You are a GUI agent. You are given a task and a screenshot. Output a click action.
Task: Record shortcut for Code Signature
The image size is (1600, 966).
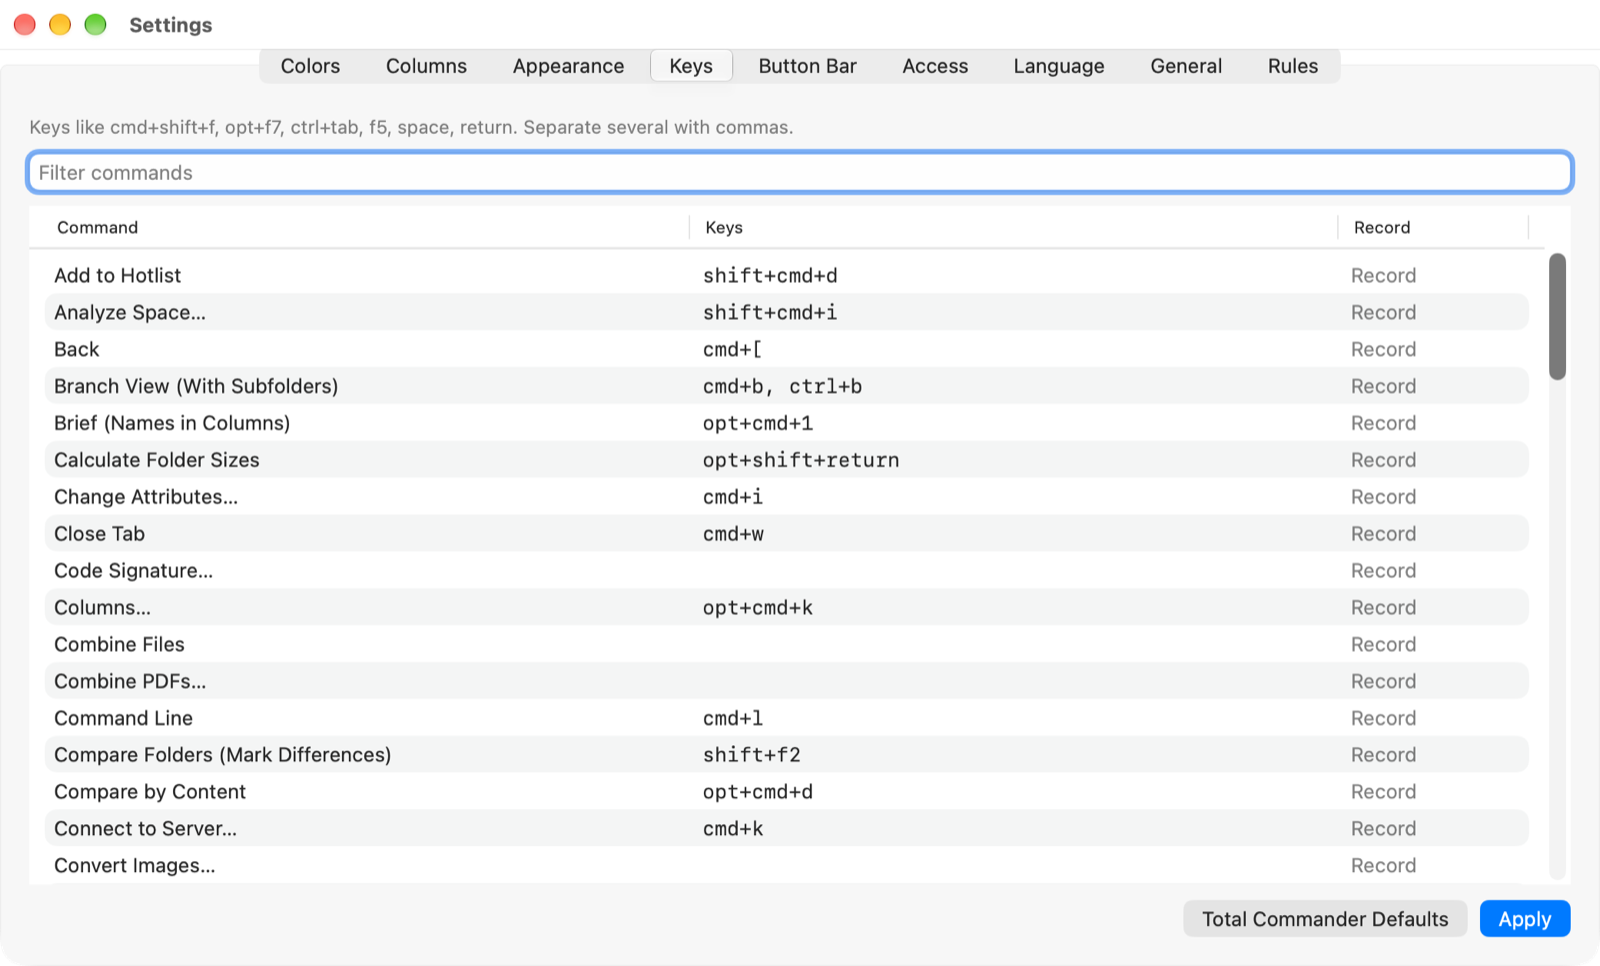click(x=1383, y=571)
